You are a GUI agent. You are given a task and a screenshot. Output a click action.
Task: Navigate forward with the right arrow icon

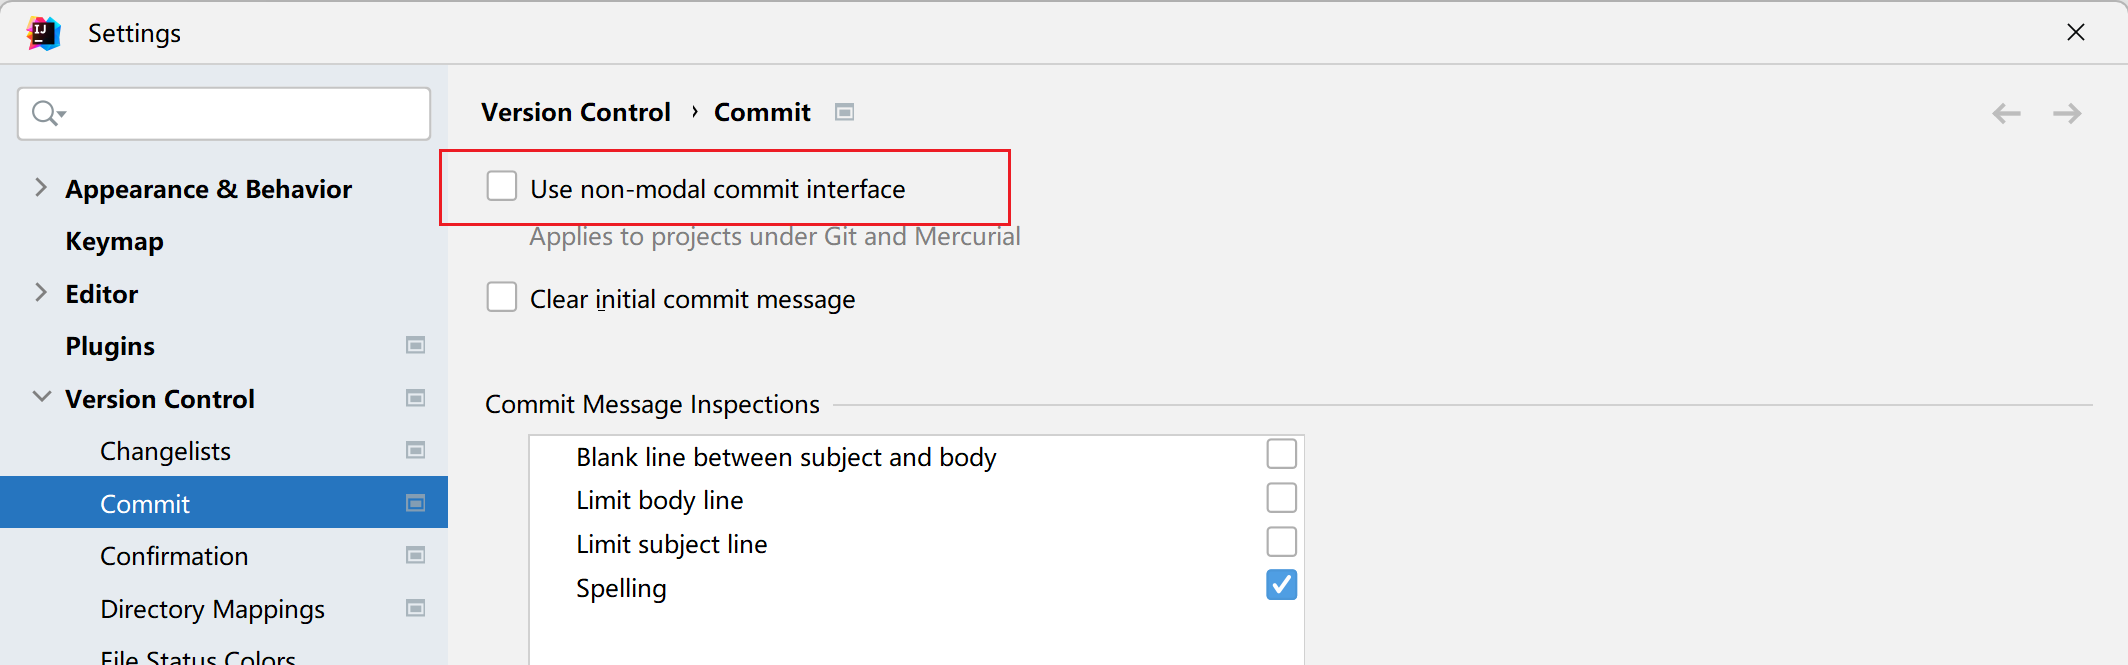tap(2067, 113)
